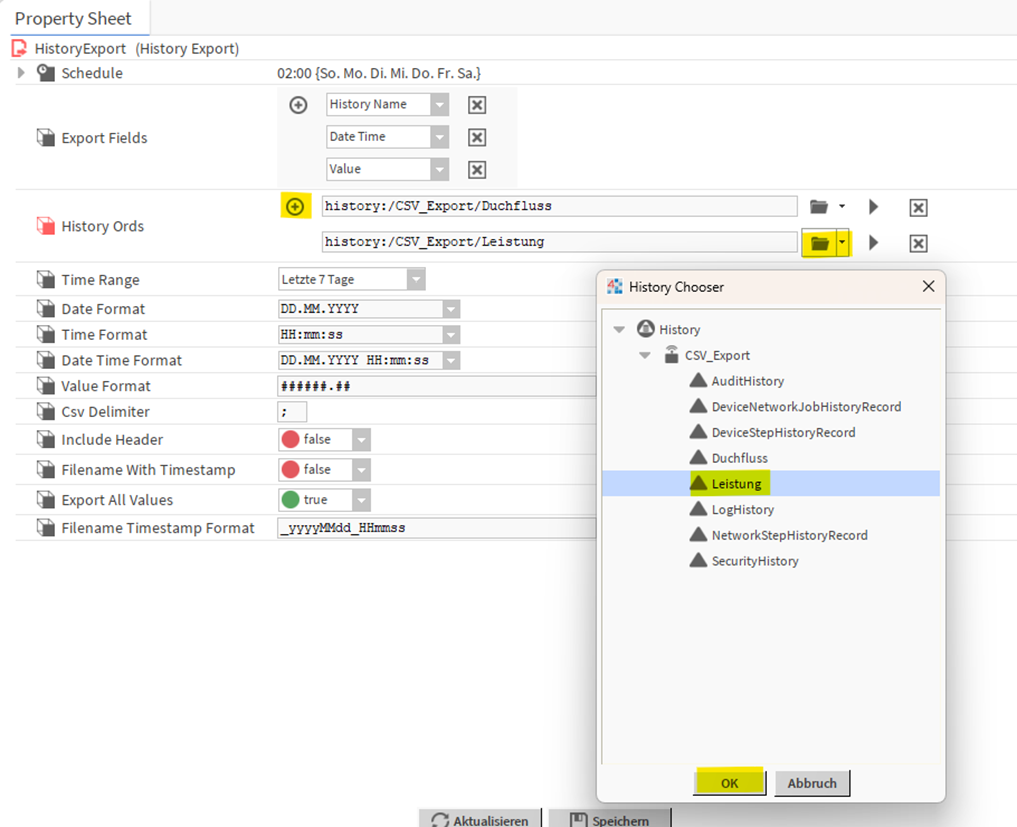Image resolution: width=1017 pixels, height=827 pixels.
Task: Click the HistoryExport component icon
Action: (20, 49)
